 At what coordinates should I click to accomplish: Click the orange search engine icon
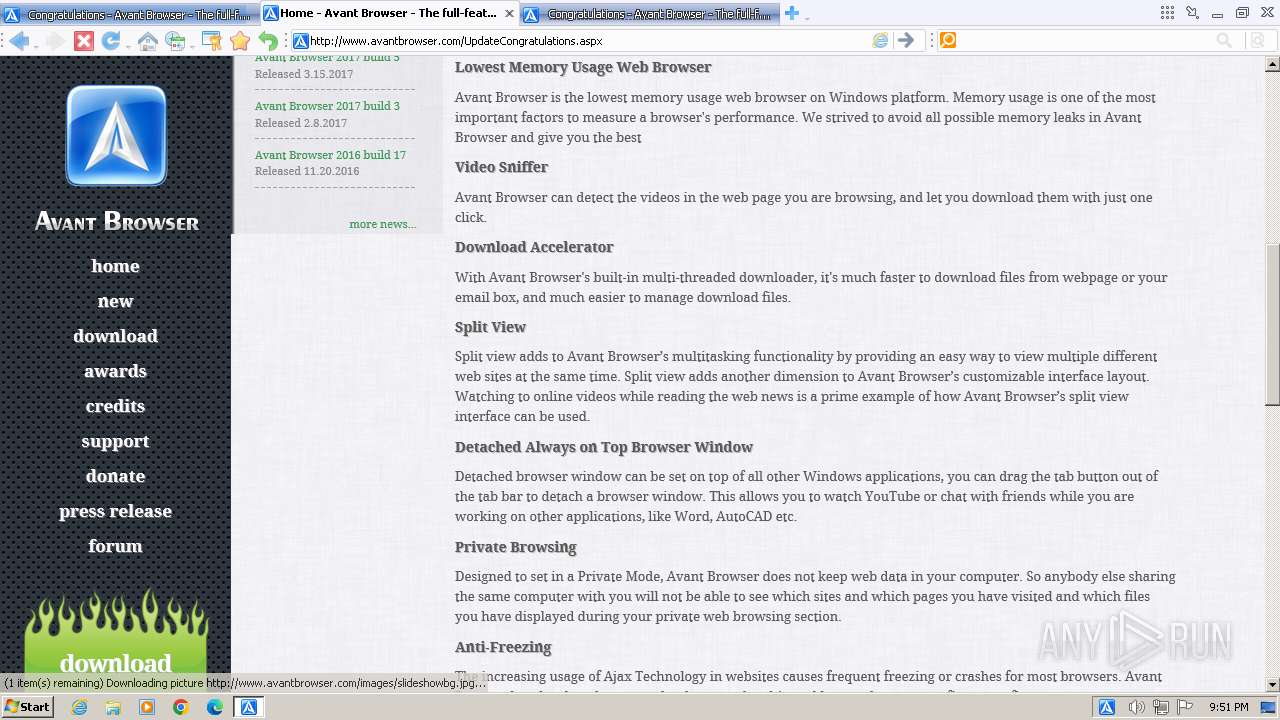click(x=948, y=41)
